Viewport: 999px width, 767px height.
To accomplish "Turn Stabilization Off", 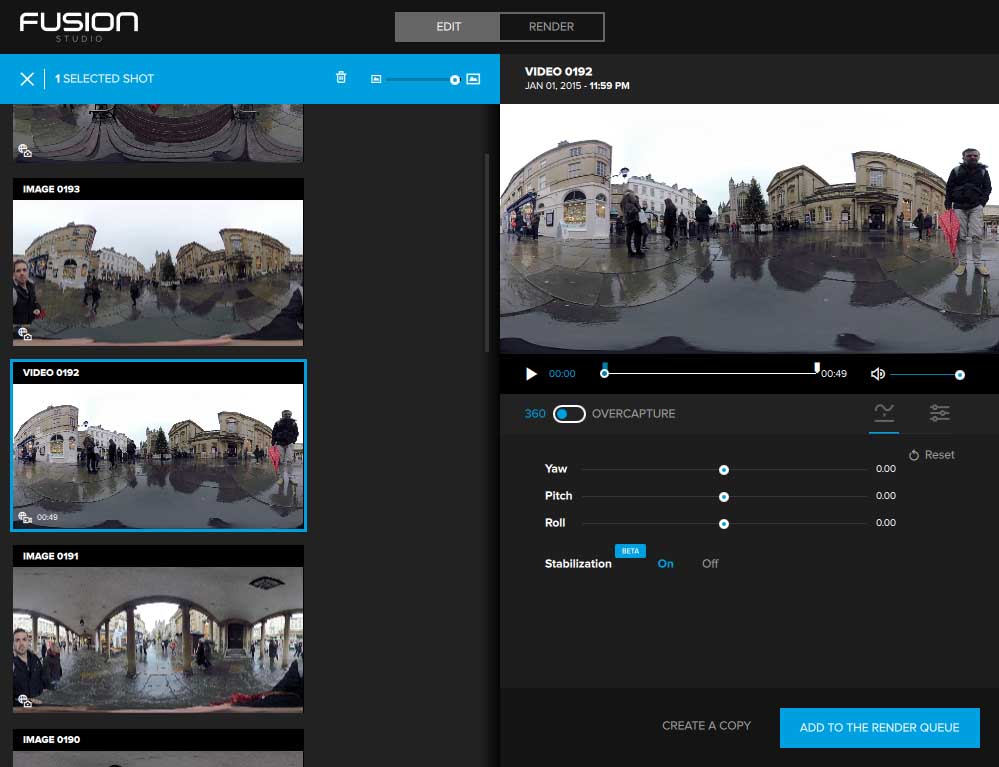I will point(710,564).
